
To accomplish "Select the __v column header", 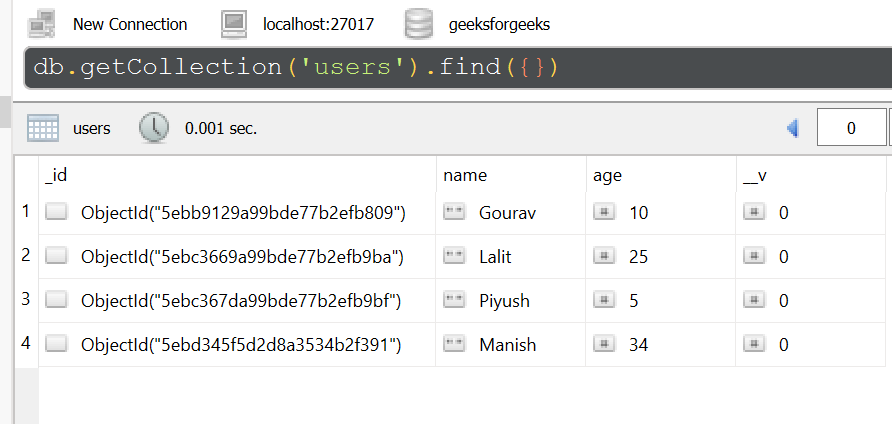I will (x=755, y=175).
